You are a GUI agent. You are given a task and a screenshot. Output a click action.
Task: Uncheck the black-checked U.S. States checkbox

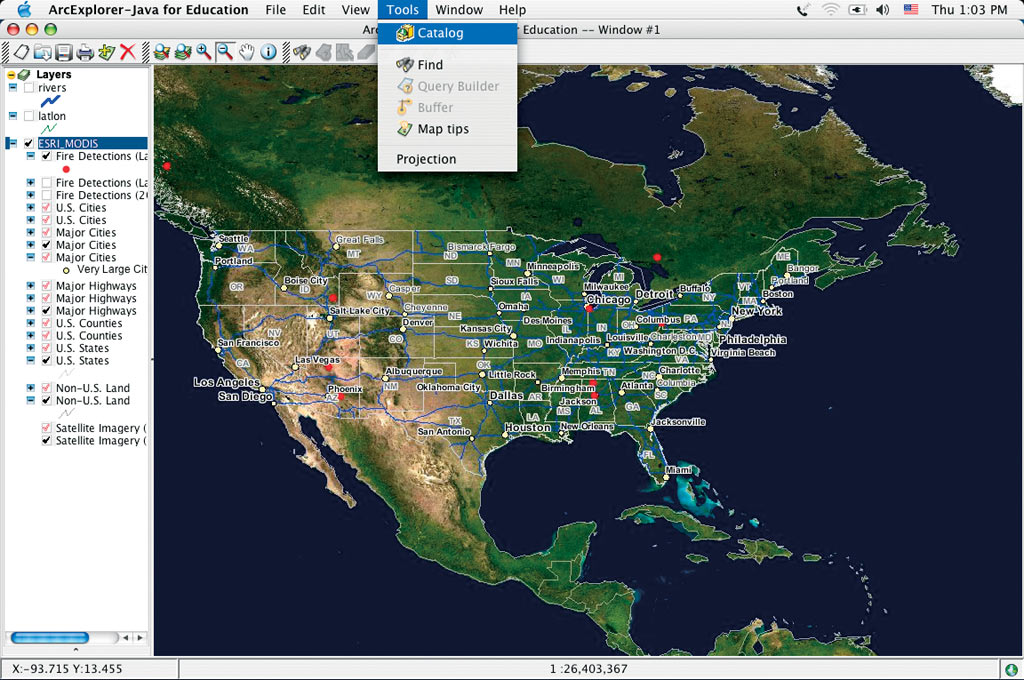[x=46, y=361]
